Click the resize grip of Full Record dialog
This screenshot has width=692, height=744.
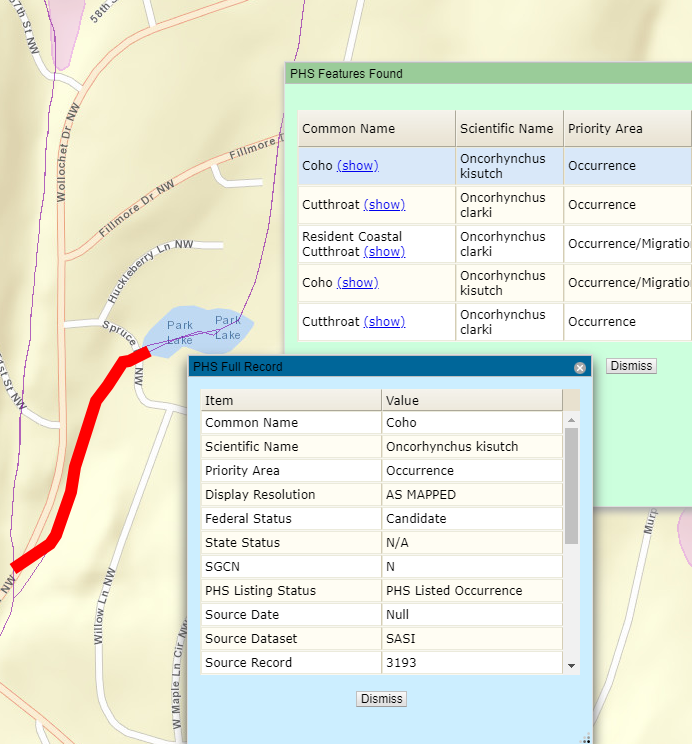click(x=586, y=738)
